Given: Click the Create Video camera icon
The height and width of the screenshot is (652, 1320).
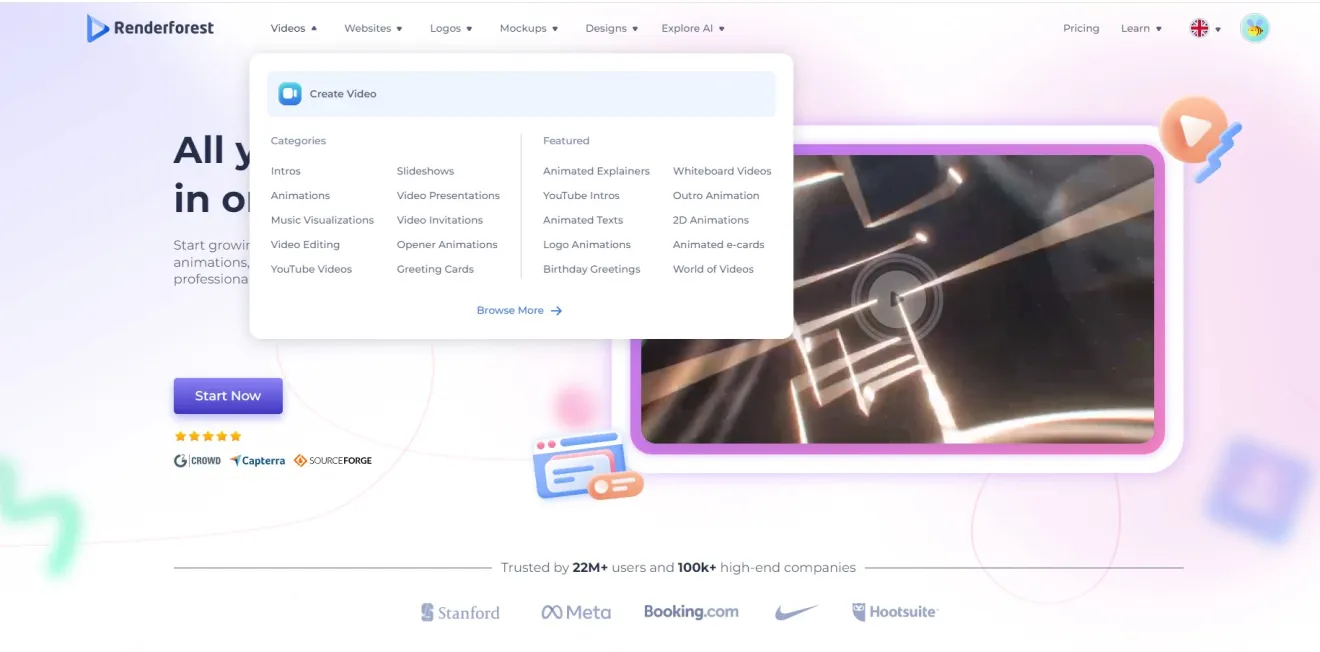Looking at the screenshot, I should coord(290,93).
